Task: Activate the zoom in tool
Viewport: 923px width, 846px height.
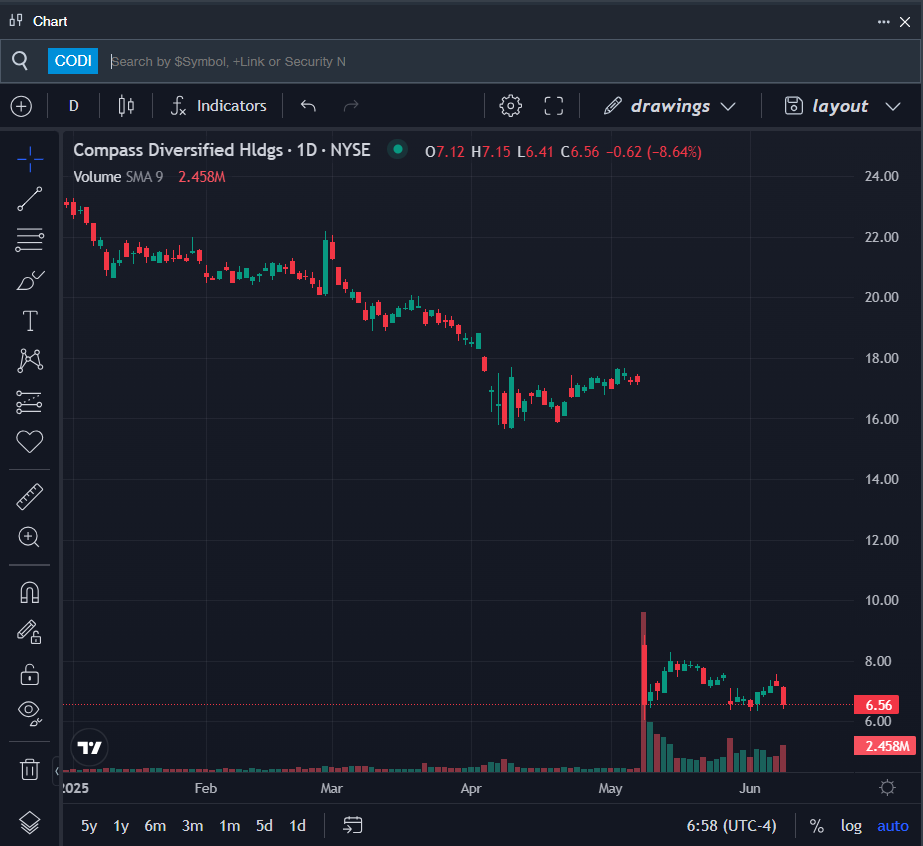Action: 29,537
